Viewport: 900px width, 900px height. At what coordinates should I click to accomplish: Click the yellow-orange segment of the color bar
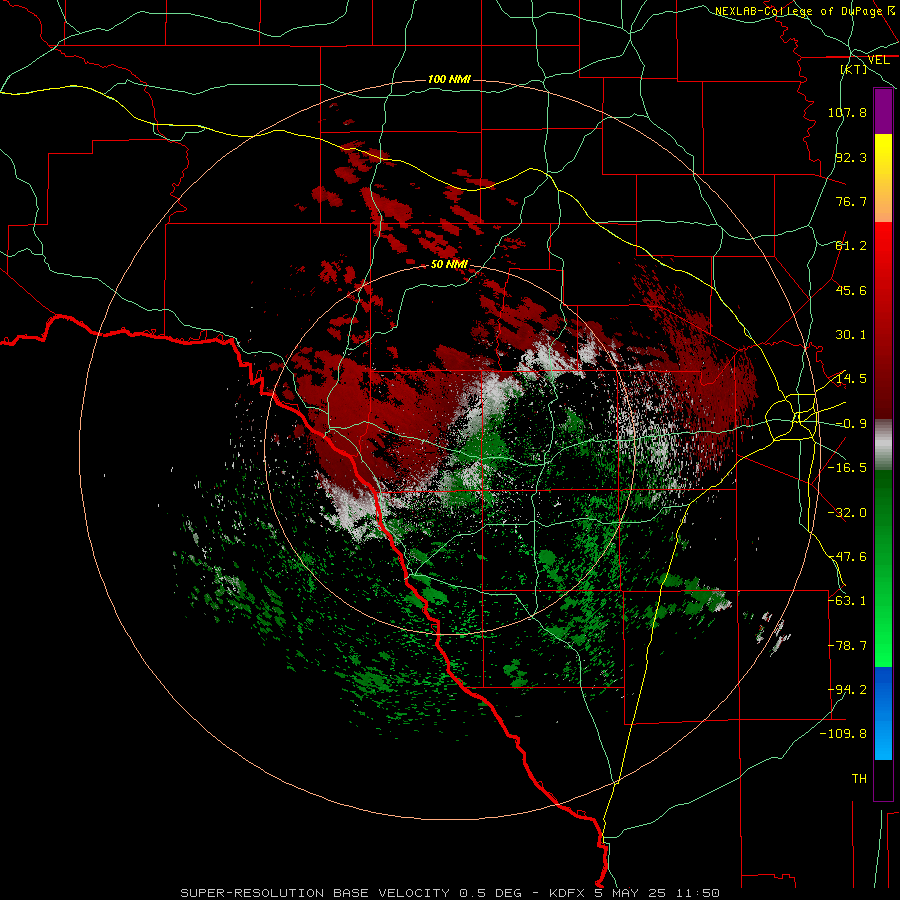click(883, 178)
